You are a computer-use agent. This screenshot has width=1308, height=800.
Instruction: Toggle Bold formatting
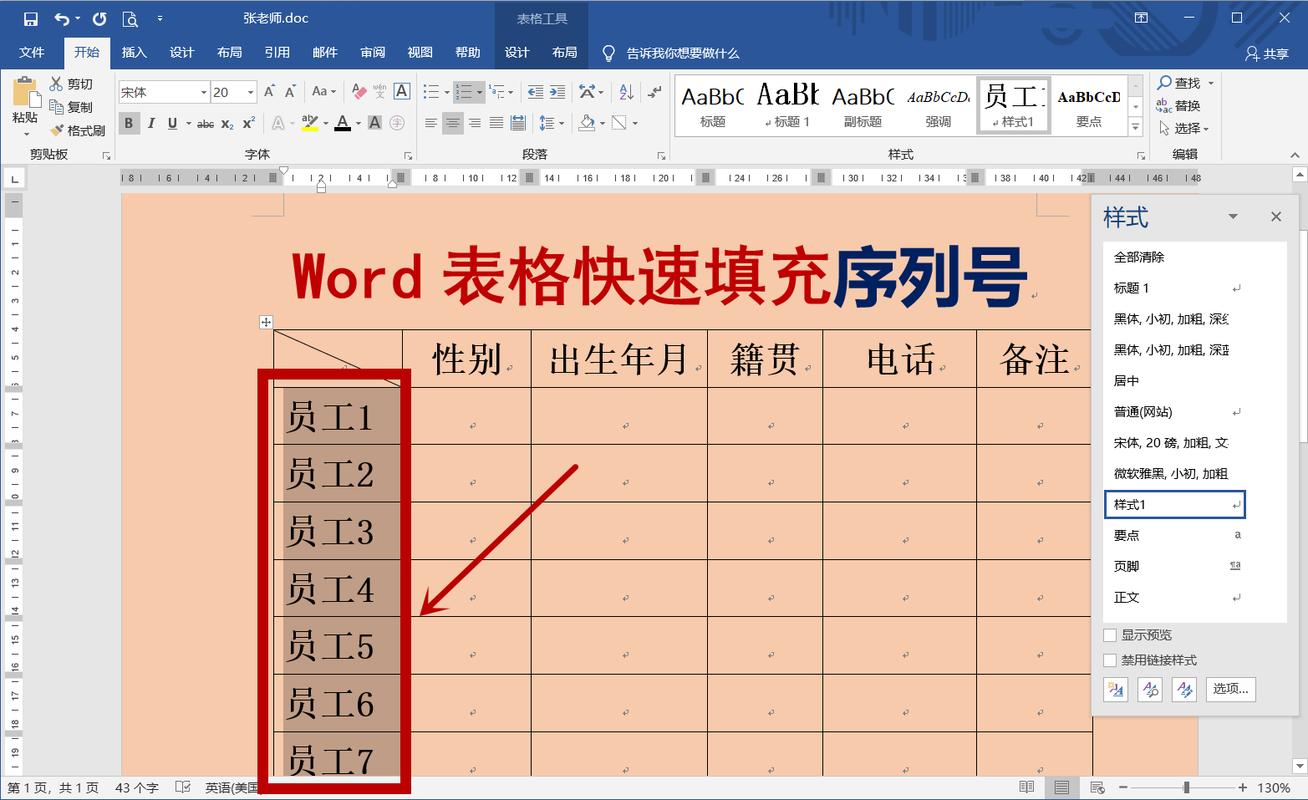[129, 123]
